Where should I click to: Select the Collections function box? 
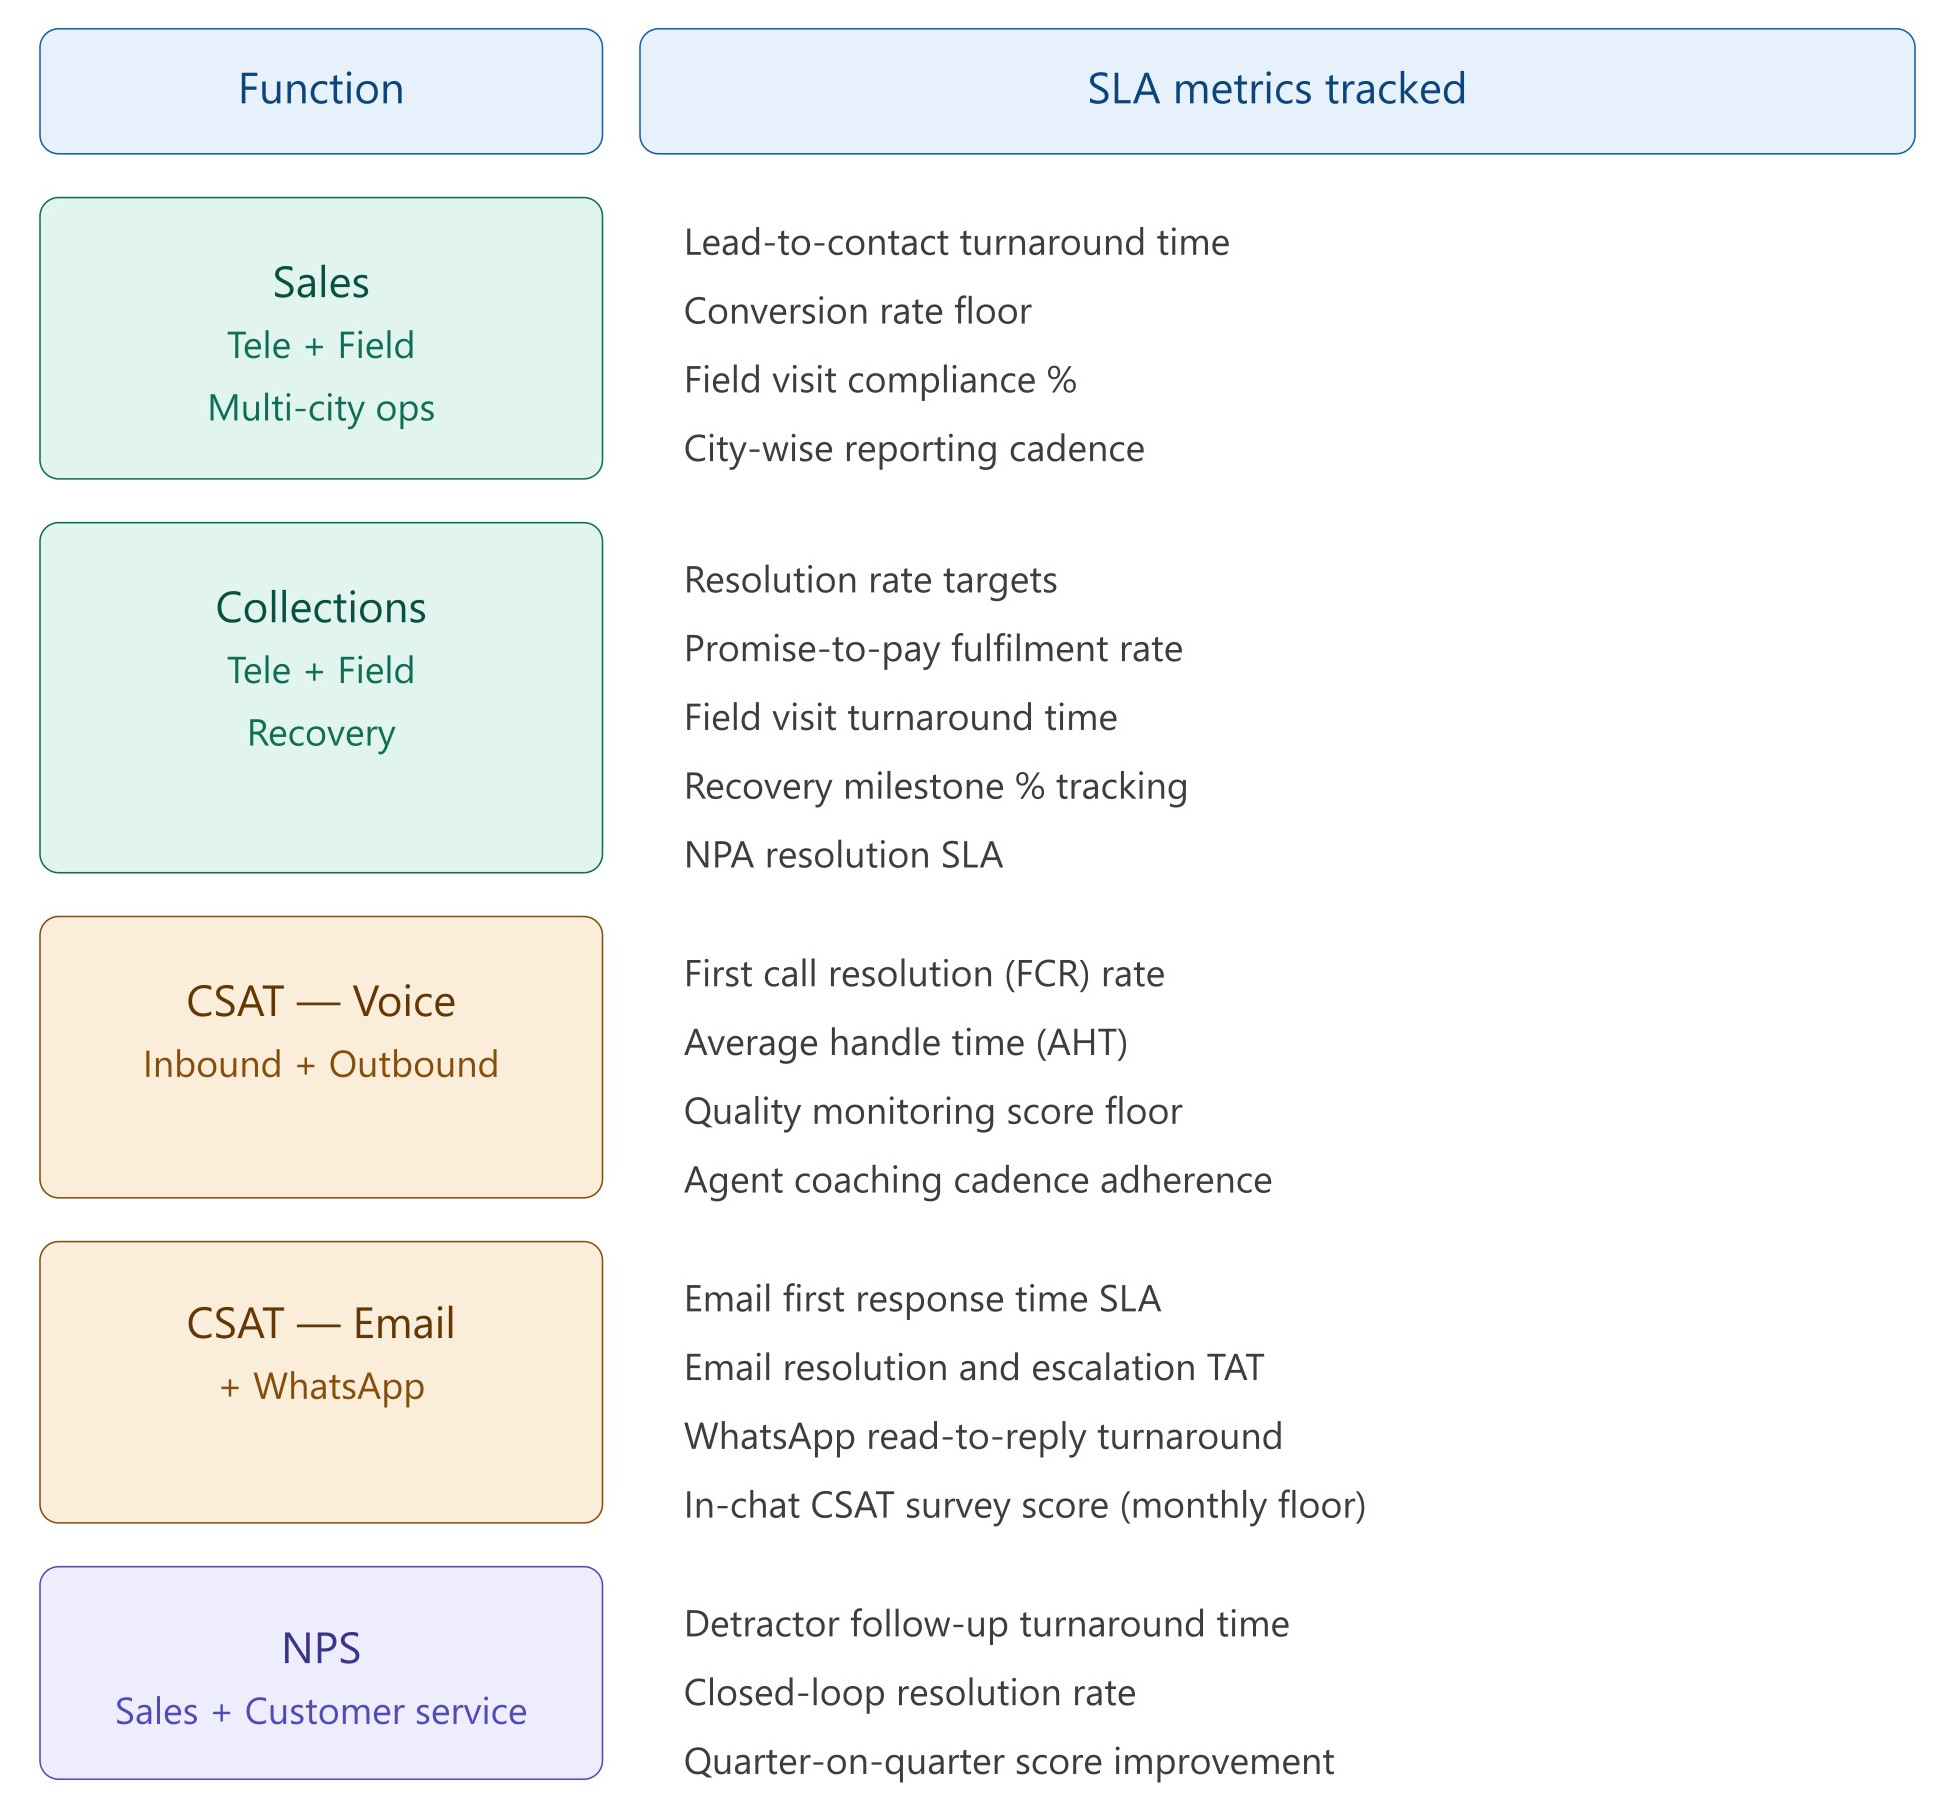click(321, 697)
